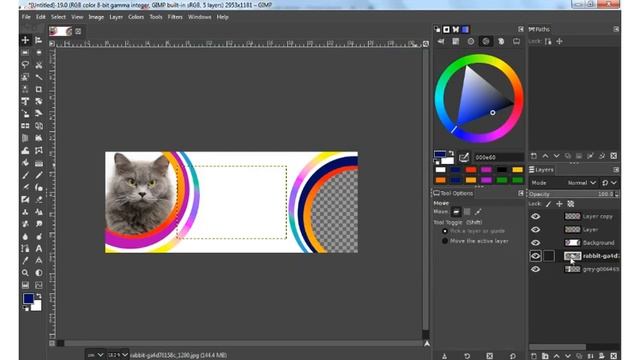The image size is (640, 360).
Task: Set Move tool to affect path
Action: pos(478,211)
